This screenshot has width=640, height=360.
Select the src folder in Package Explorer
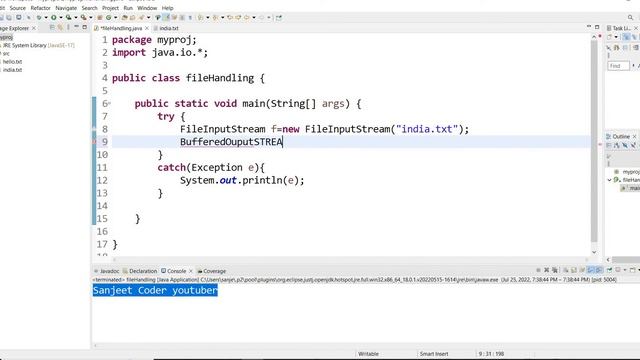pyautogui.click(x=6, y=53)
